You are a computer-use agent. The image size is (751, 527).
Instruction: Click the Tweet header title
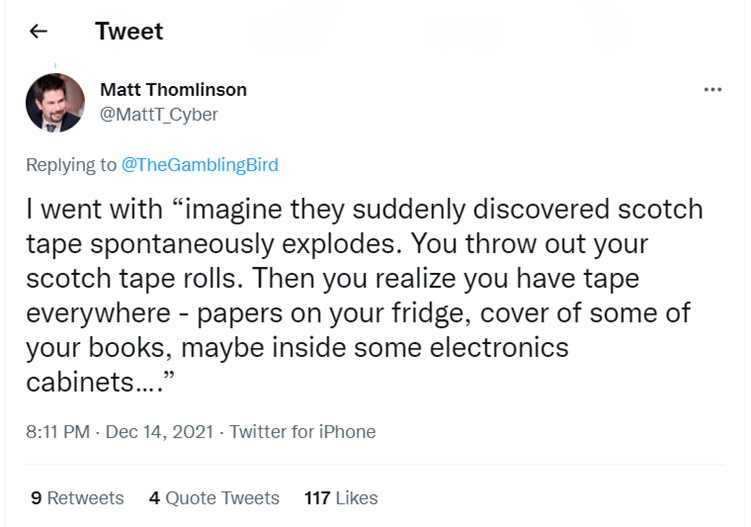tap(129, 32)
